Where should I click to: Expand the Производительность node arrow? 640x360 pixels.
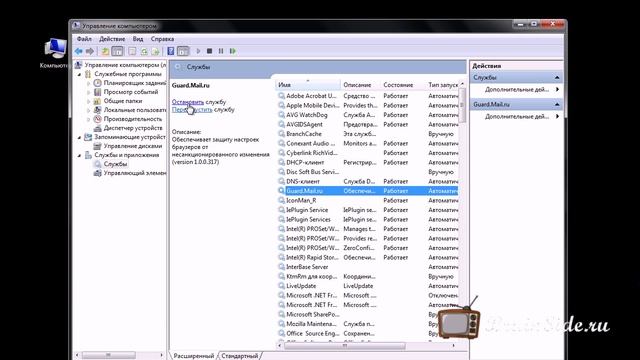point(89,119)
